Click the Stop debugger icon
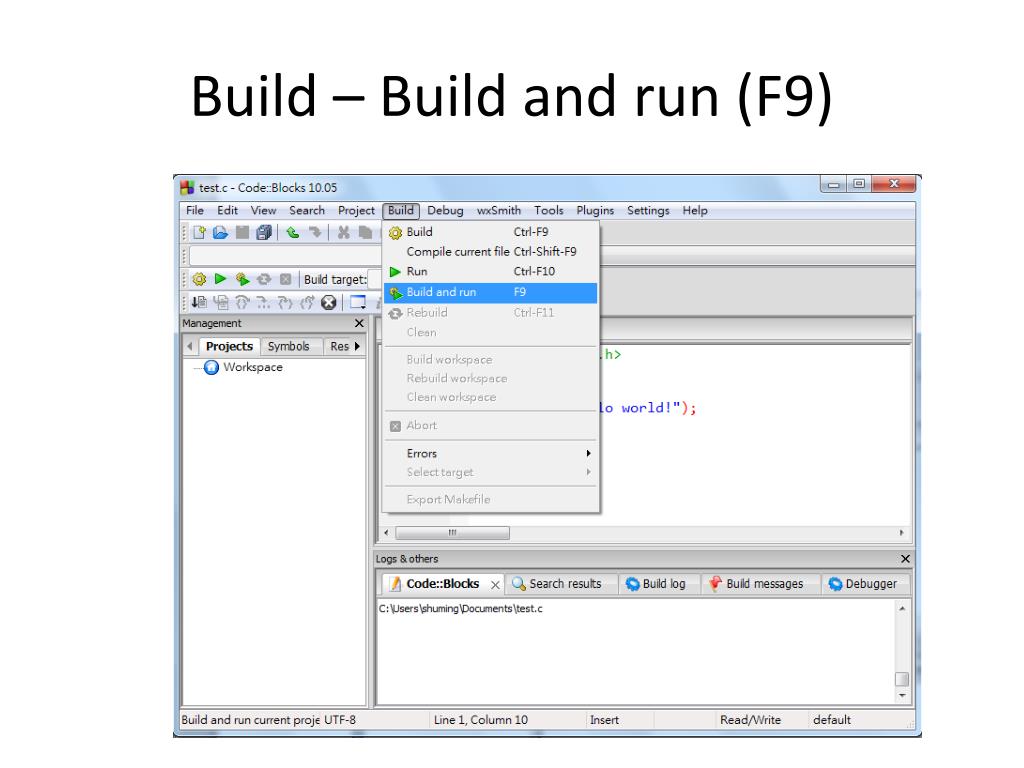1024x768 pixels. (x=328, y=302)
